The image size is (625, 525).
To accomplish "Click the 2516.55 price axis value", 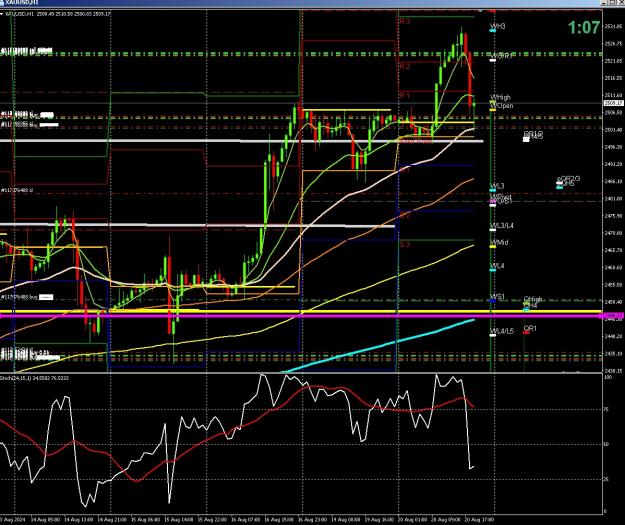I will (x=613, y=78).
